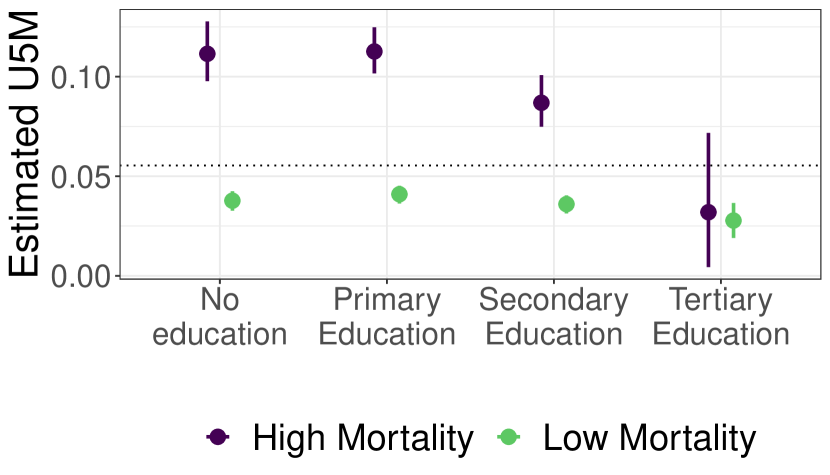830x475 pixels.
Task: Click the Secondary Education axis label
Action: click(x=554, y=317)
